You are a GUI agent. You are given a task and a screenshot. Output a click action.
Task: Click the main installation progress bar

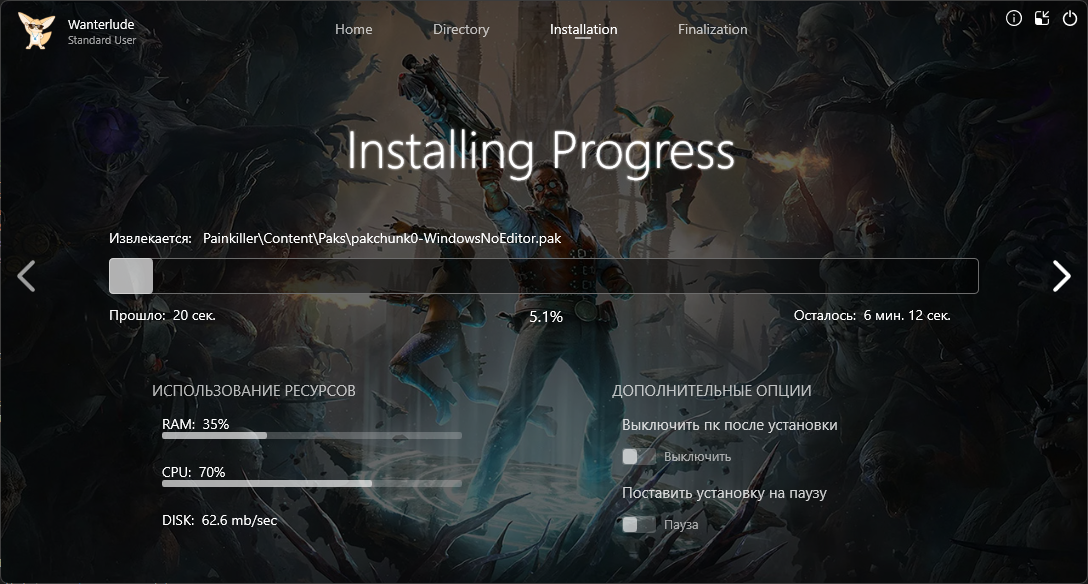click(x=543, y=276)
